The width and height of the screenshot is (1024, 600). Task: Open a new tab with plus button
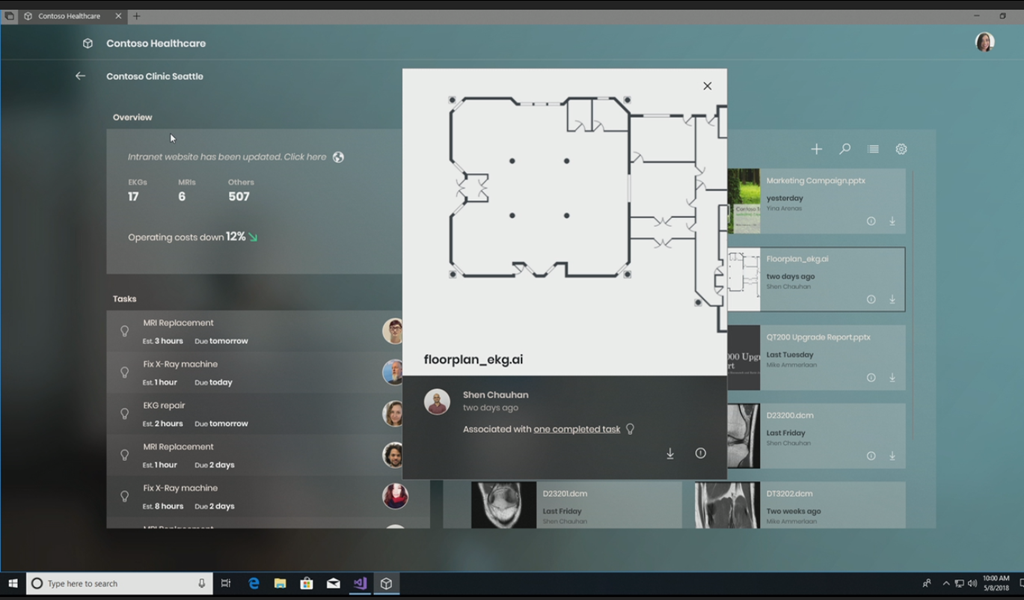click(136, 16)
